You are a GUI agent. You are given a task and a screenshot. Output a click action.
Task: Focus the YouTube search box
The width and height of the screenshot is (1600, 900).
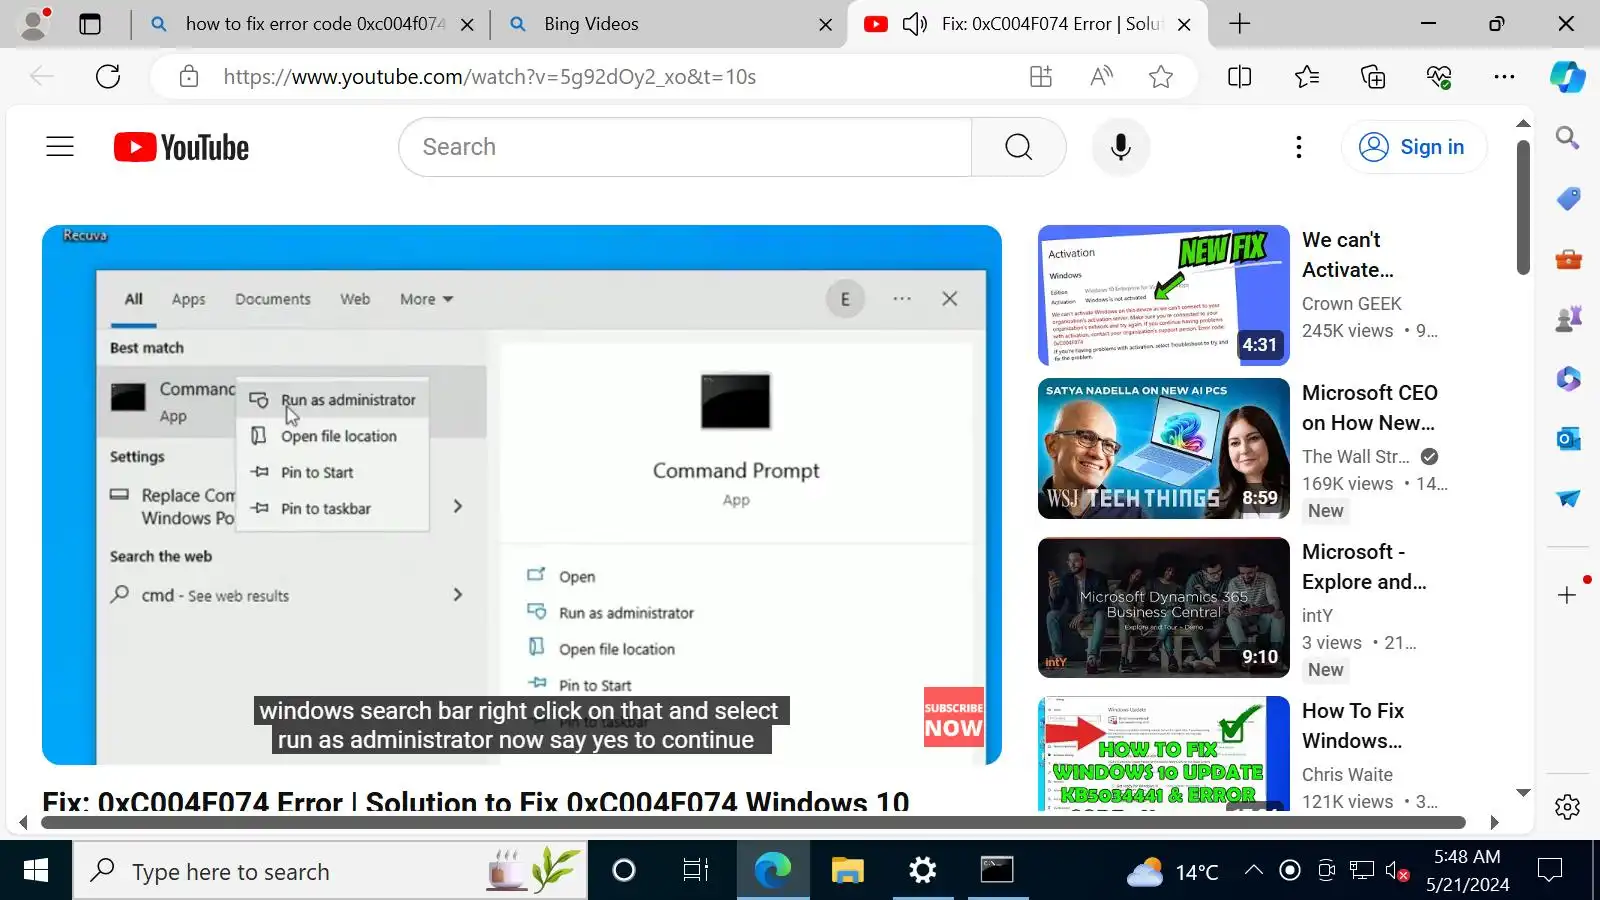tap(686, 147)
